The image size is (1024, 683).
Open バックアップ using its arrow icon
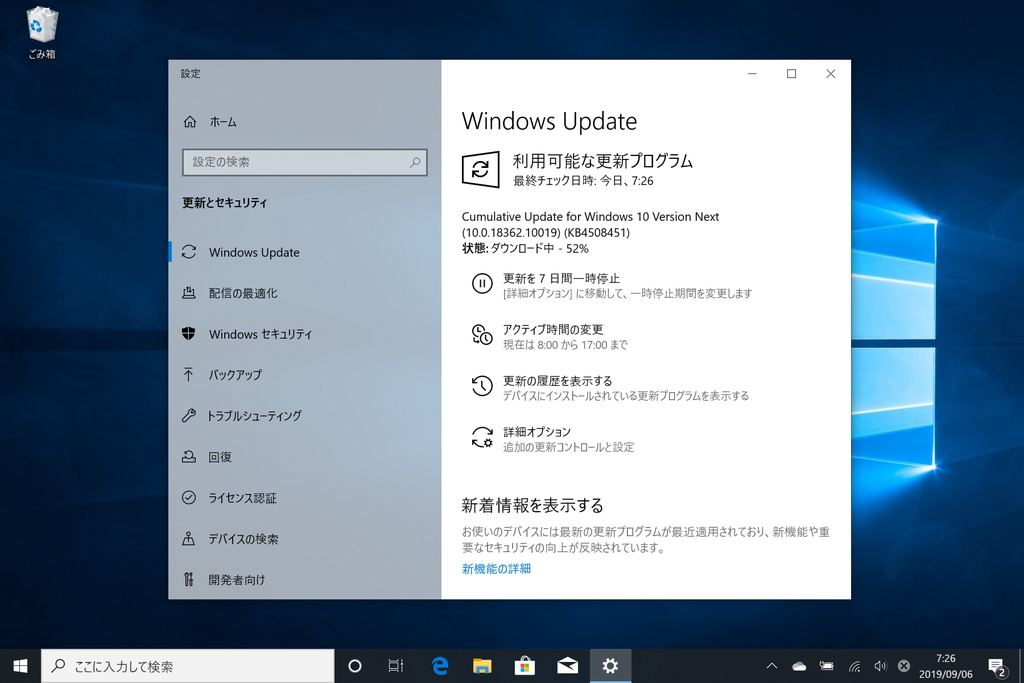pyautogui.click(x=189, y=375)
